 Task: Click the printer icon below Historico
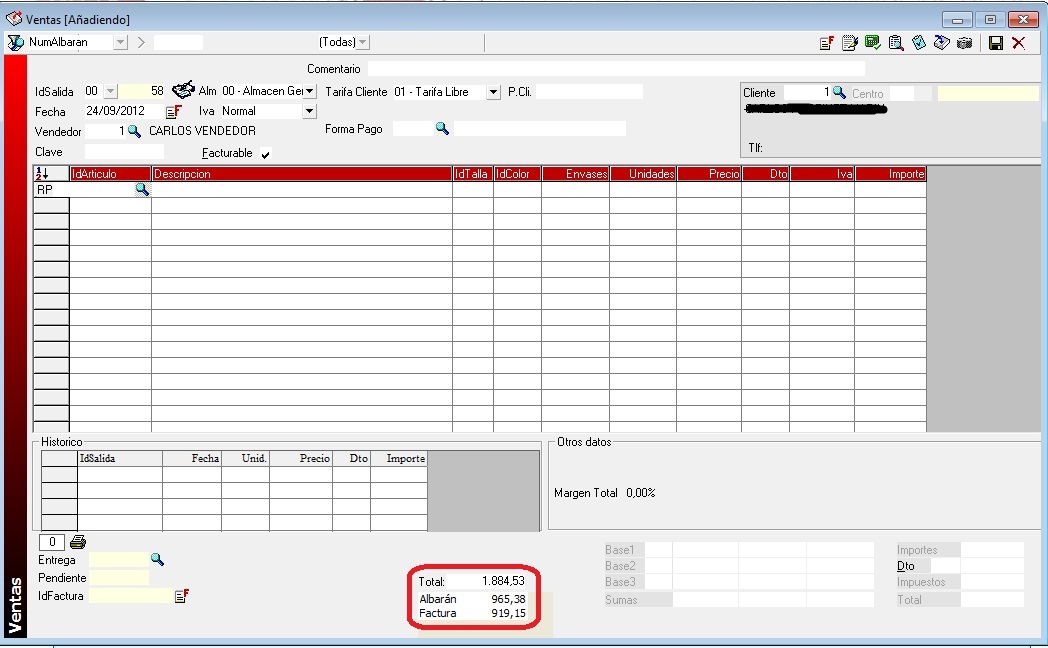click(x=78, y=542)
